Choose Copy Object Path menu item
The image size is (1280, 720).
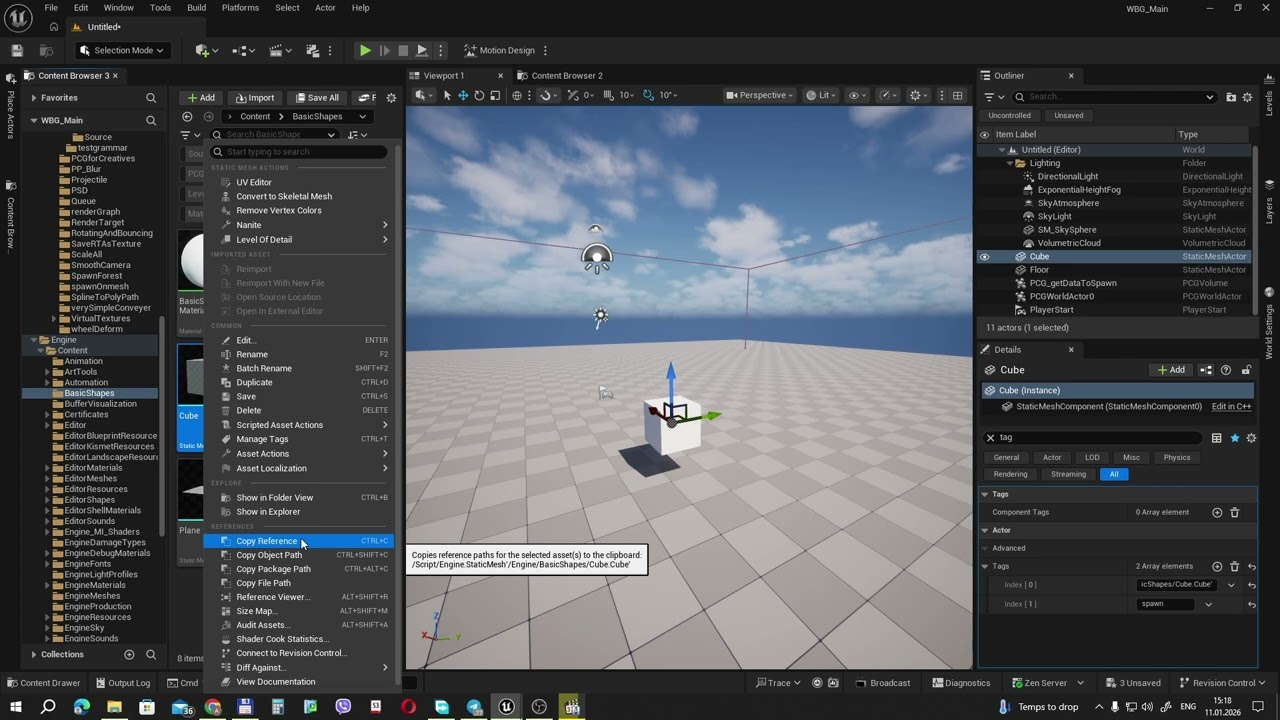(x=299, y=555)
